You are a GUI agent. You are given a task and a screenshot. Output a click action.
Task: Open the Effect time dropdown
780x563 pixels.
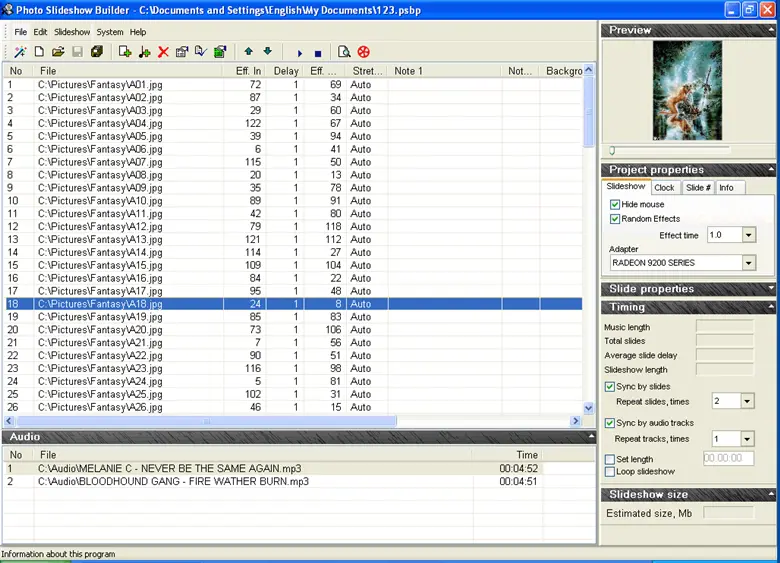748,235
